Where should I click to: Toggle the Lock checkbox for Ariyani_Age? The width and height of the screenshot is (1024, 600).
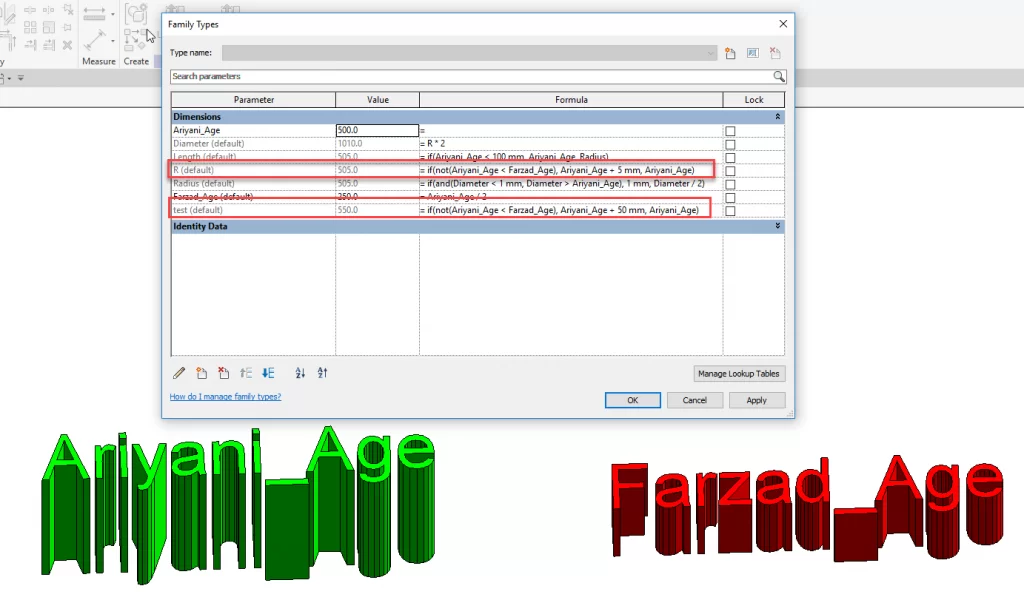pos(730,131)
